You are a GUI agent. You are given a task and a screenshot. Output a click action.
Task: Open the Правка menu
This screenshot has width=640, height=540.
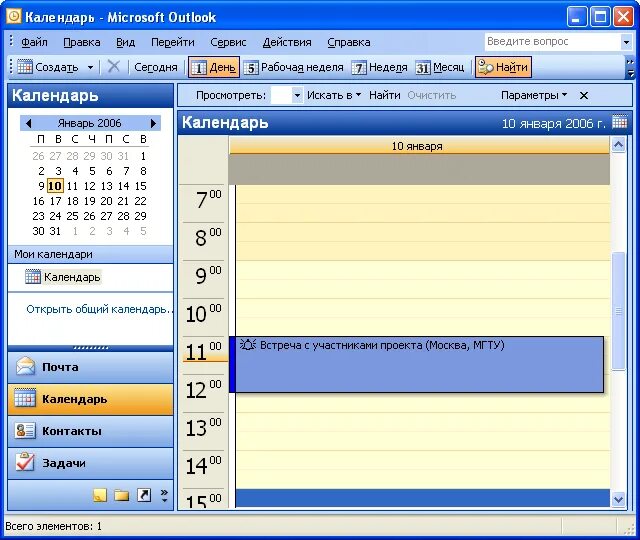point(82,42)
